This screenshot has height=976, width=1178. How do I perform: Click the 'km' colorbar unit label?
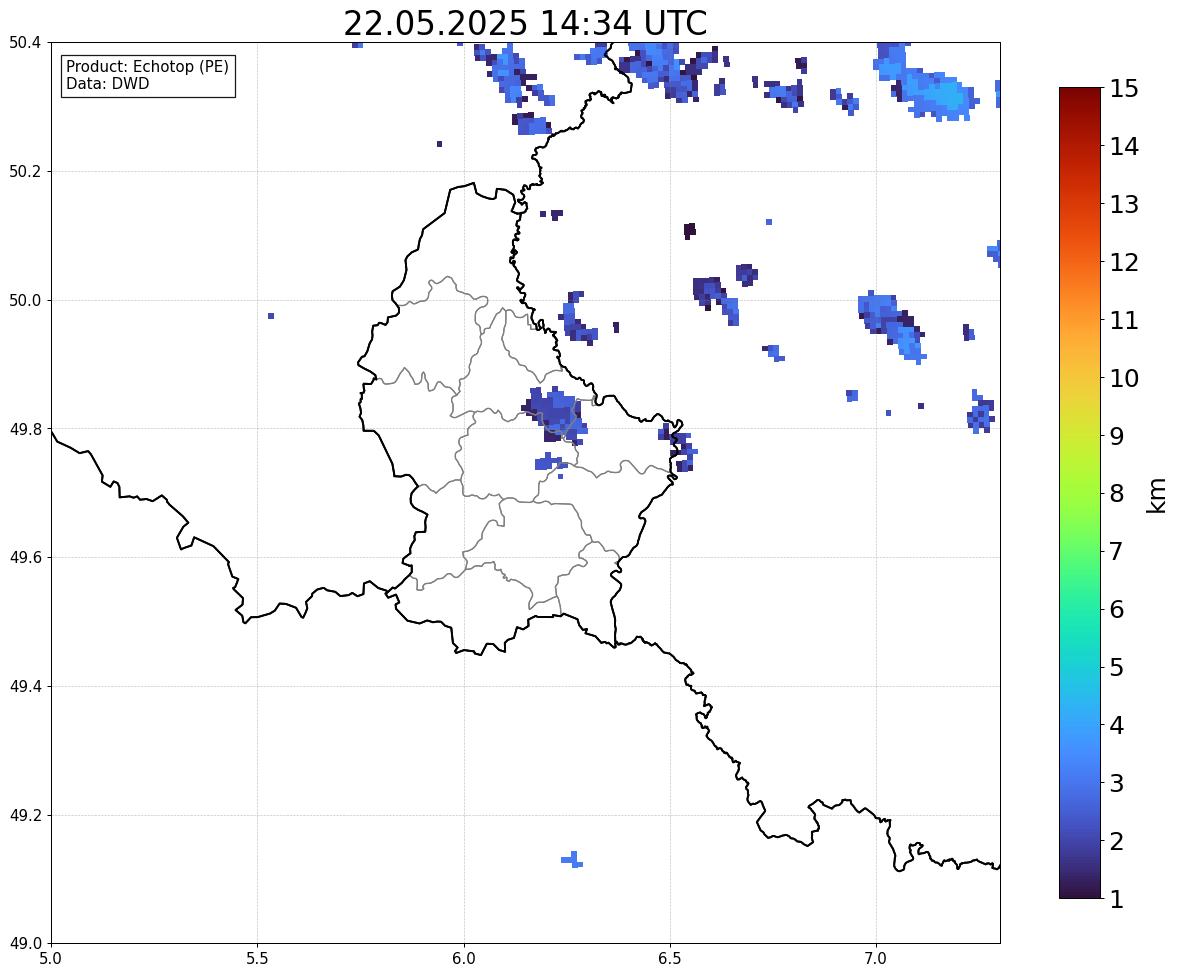[x=1157, y=496]
